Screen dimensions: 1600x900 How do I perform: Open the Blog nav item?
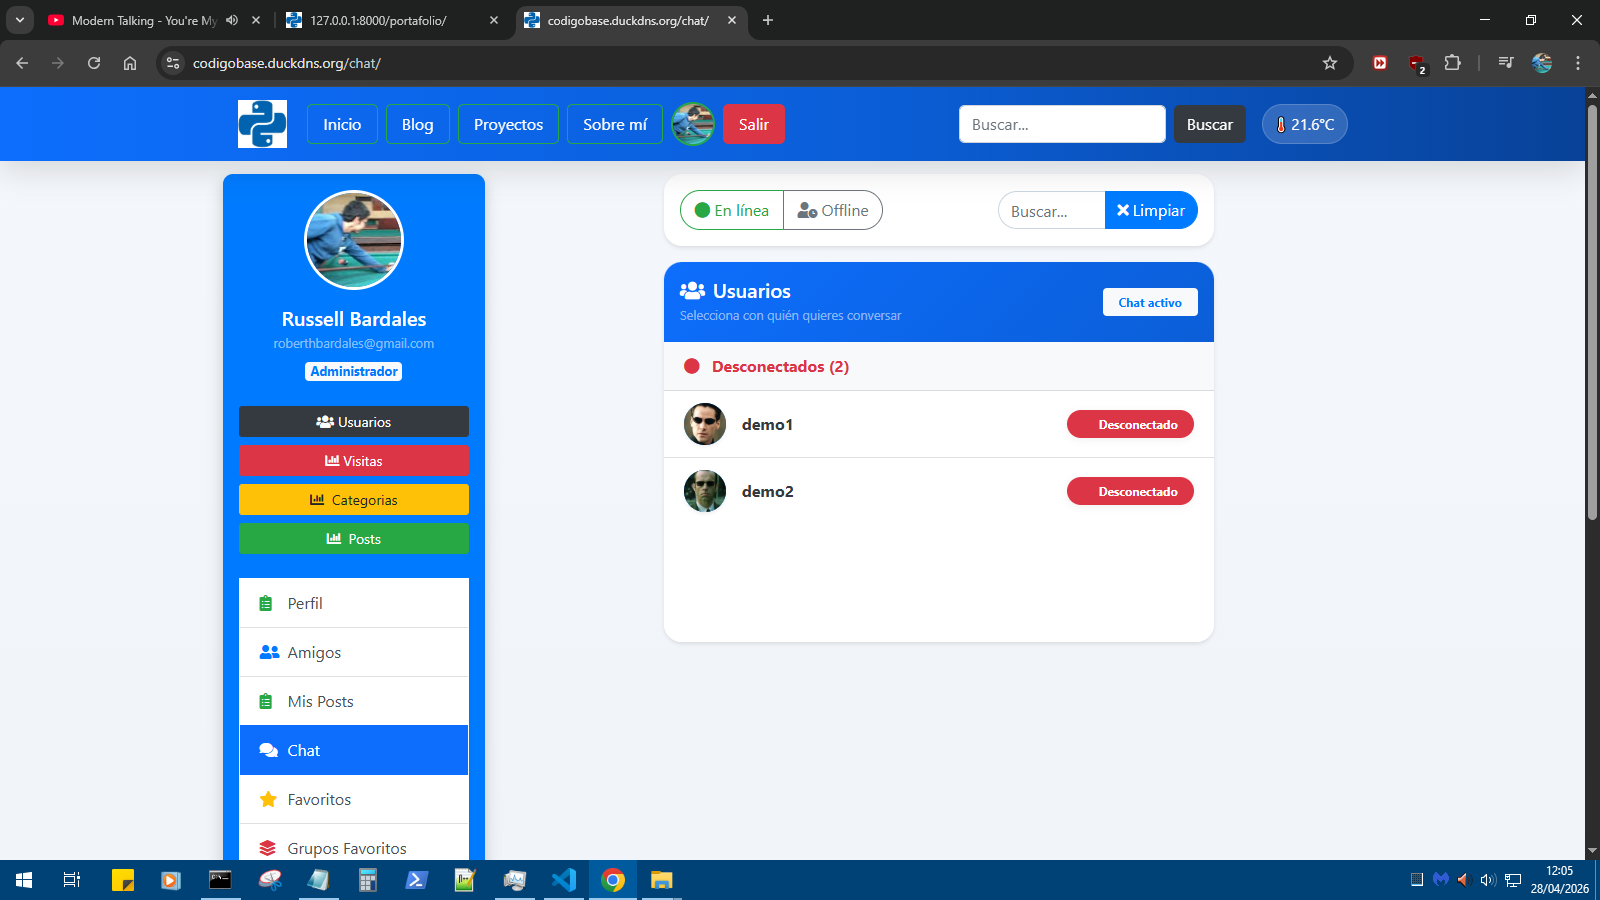pyautogui.click(x=418, y=124)
